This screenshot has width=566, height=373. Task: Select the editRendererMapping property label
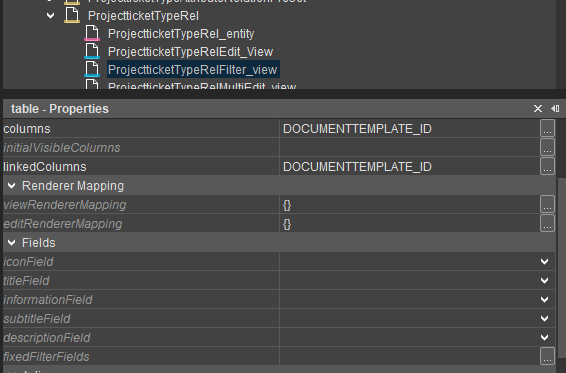(x=63, y=224)
